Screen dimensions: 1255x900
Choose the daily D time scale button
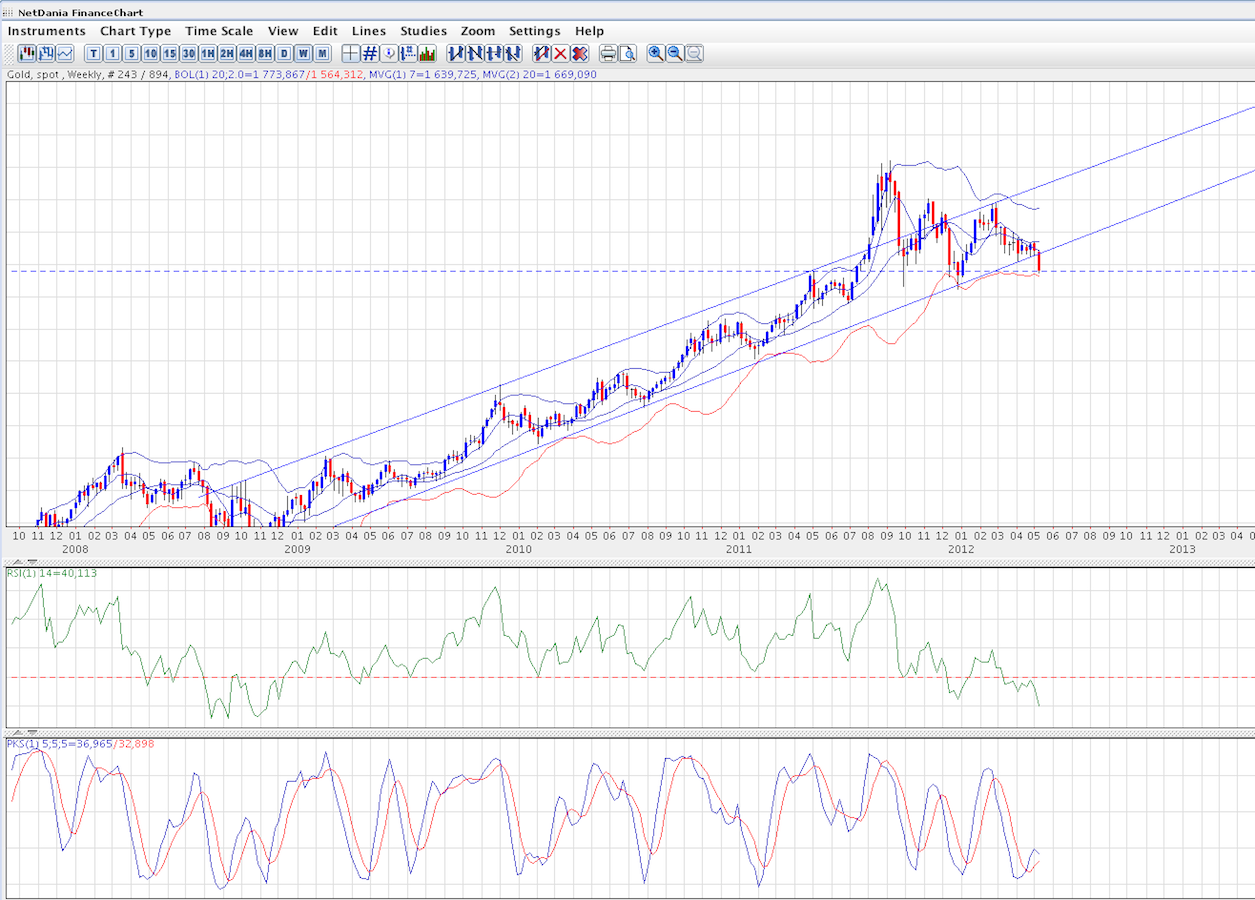click(284, 53)
